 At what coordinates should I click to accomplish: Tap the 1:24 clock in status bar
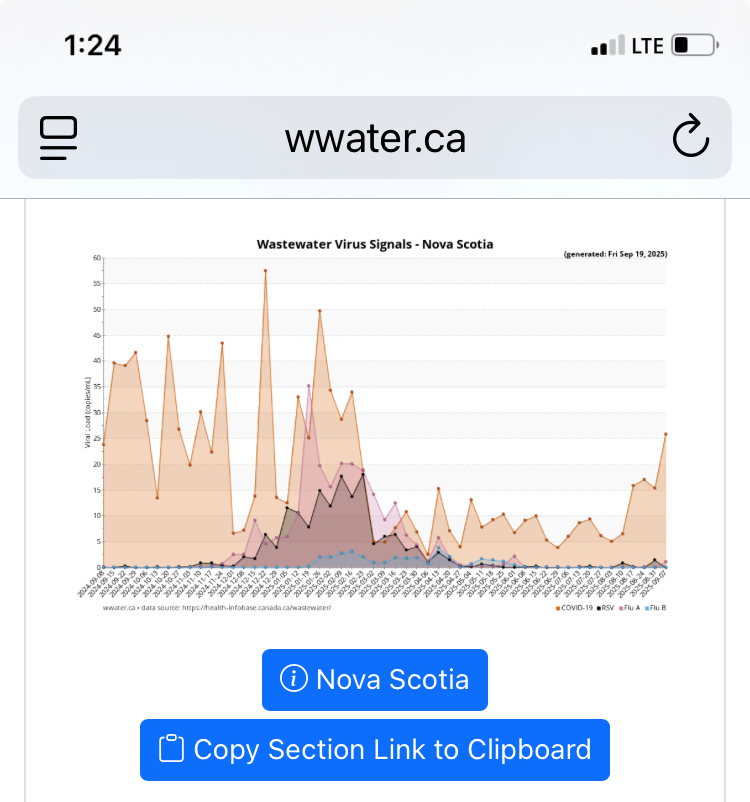click(92, 45)
